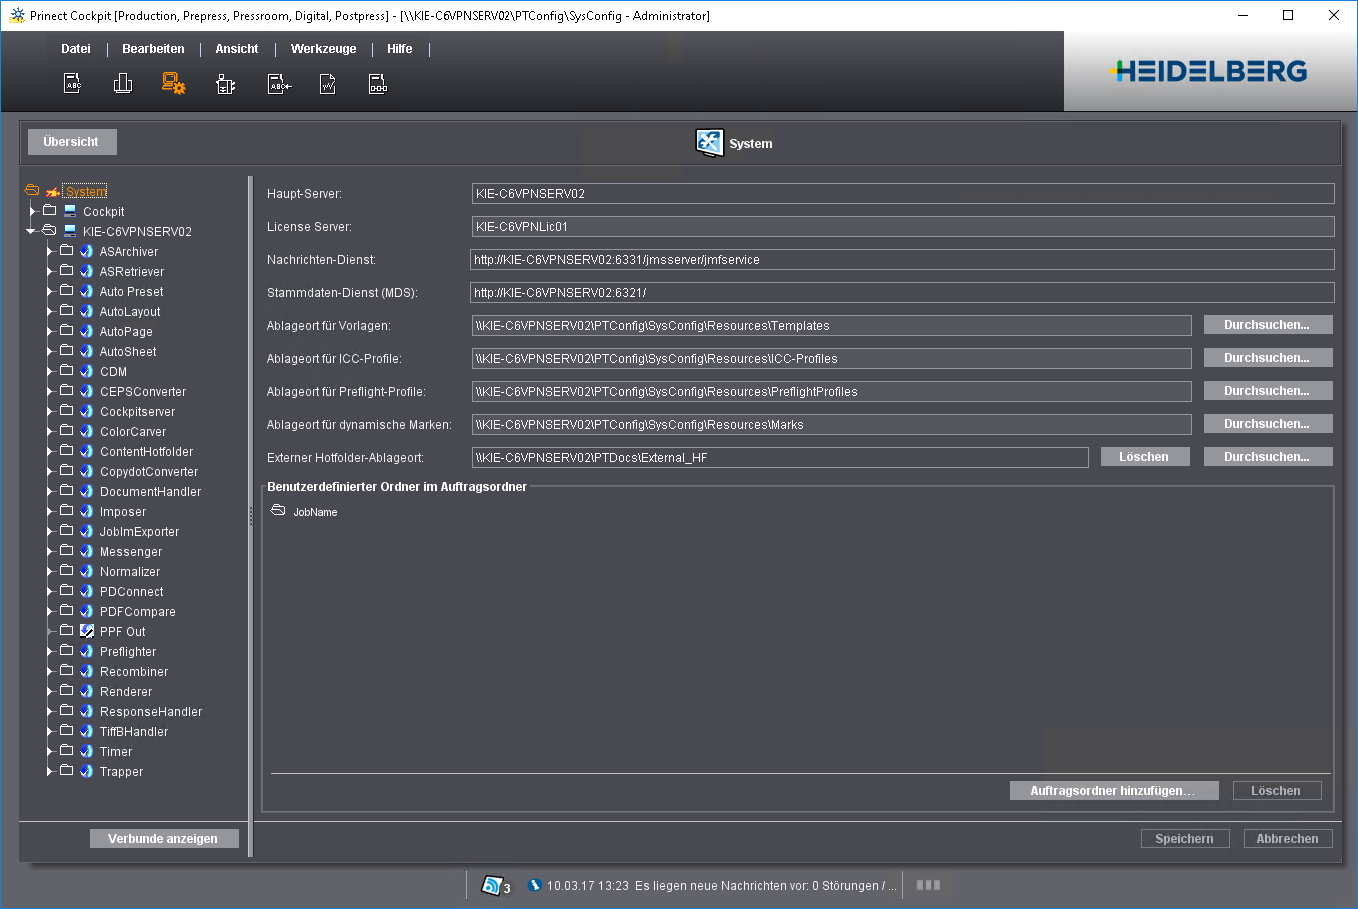
Task: Click the blue status icon next to Messenger
Action: coord(87,551)
